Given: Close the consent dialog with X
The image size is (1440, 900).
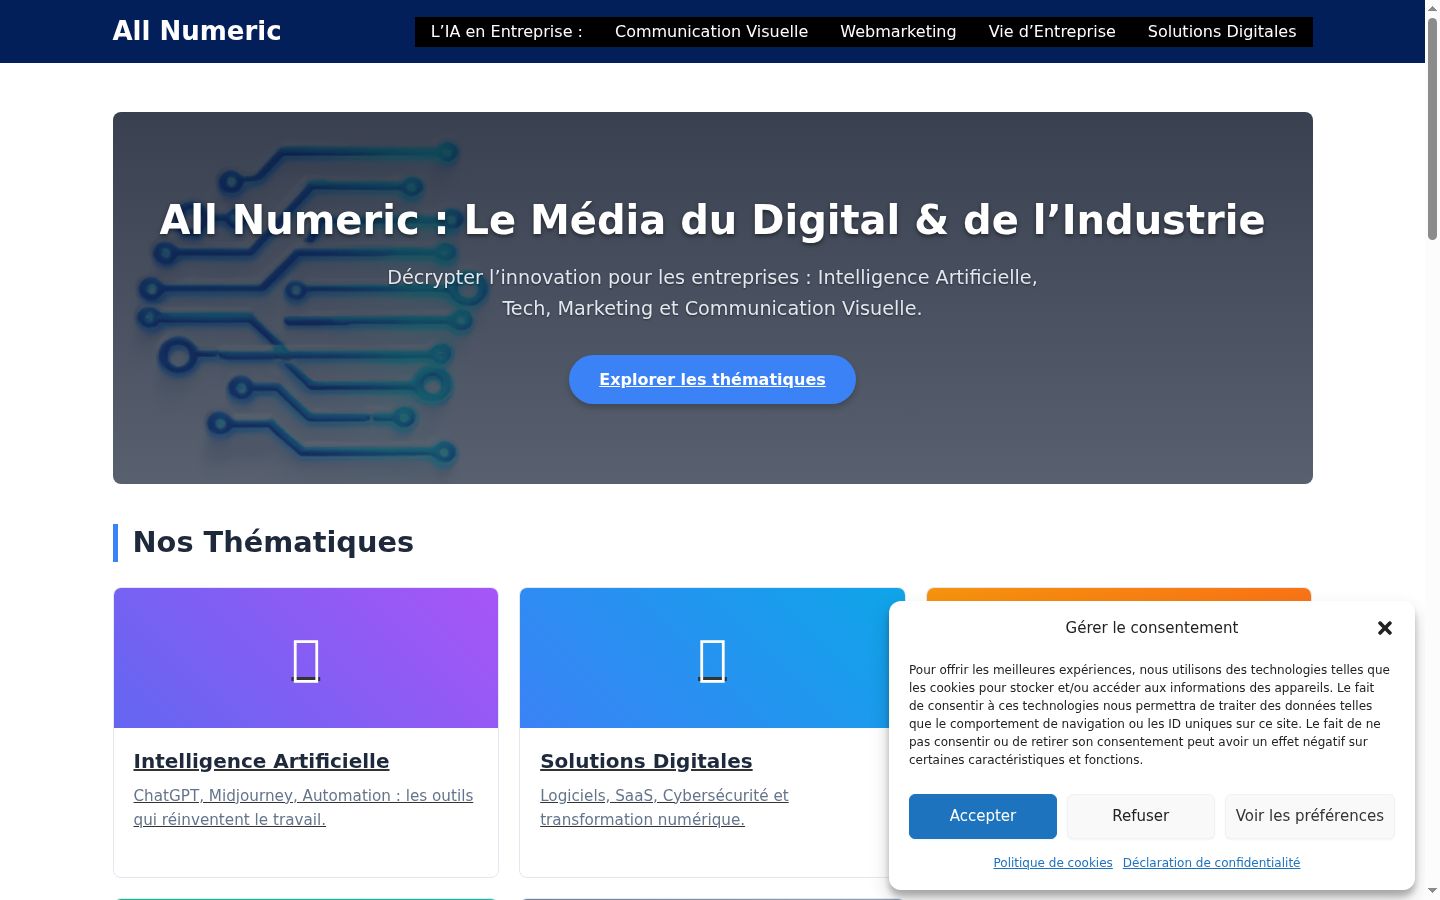Looking at the screenshot, I should click(1385, 628).
